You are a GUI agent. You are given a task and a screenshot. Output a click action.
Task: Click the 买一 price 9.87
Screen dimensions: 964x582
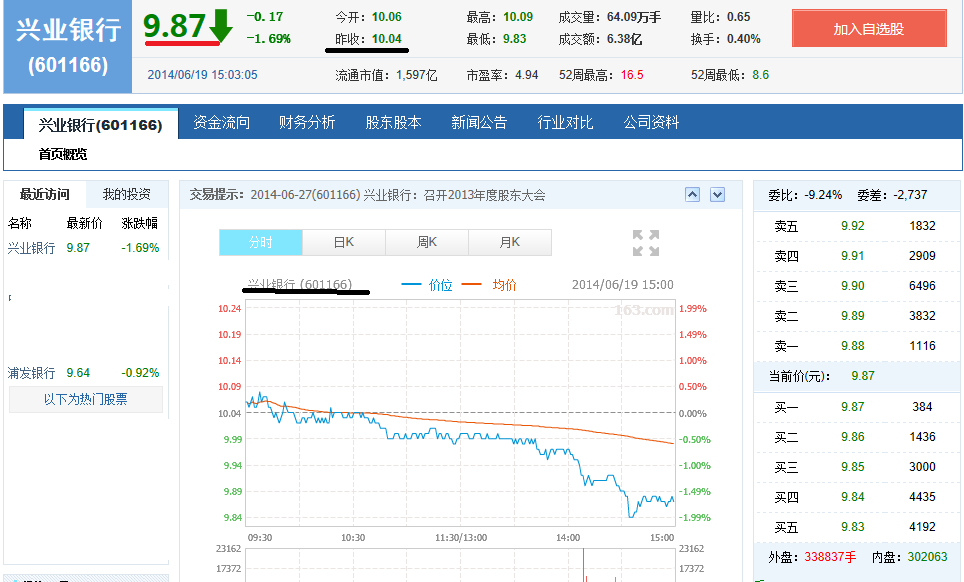[x=853, y=407]
